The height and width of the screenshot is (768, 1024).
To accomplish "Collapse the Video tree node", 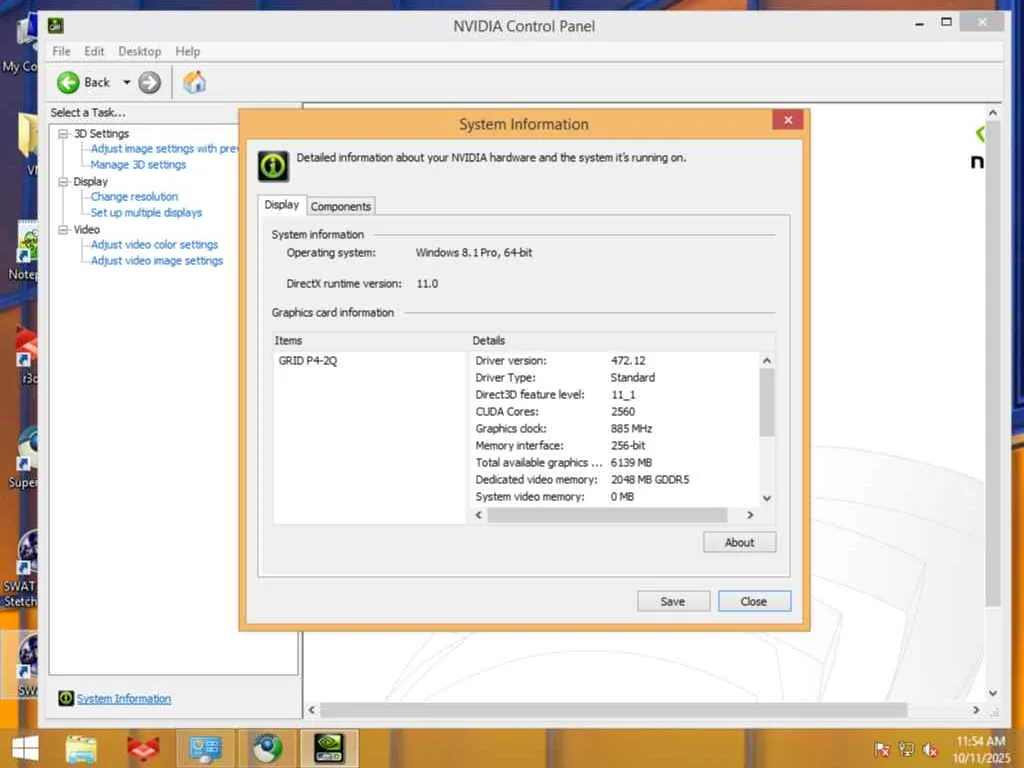I will [x=63, y=230].
